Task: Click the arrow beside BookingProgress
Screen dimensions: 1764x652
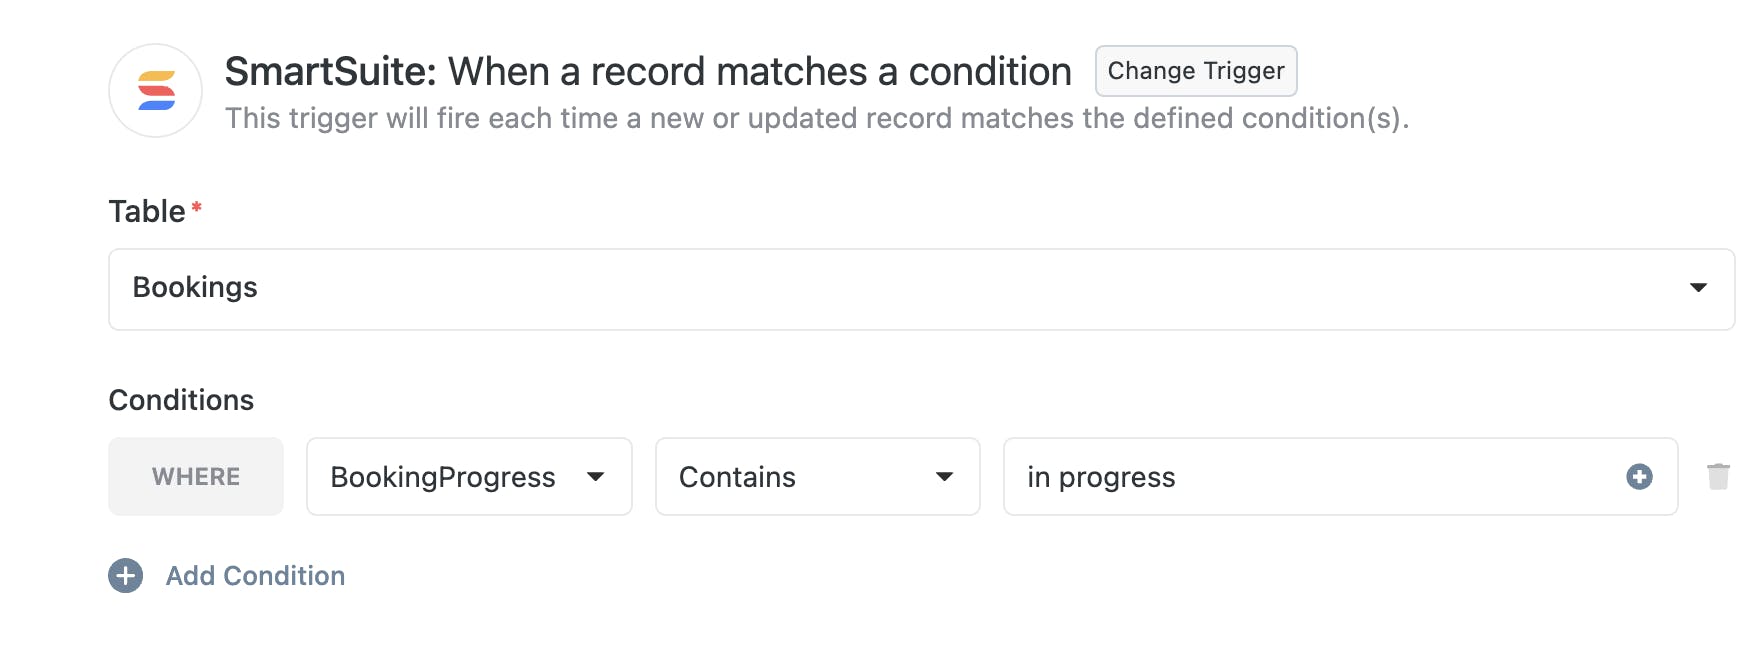Action: [596, 477]
